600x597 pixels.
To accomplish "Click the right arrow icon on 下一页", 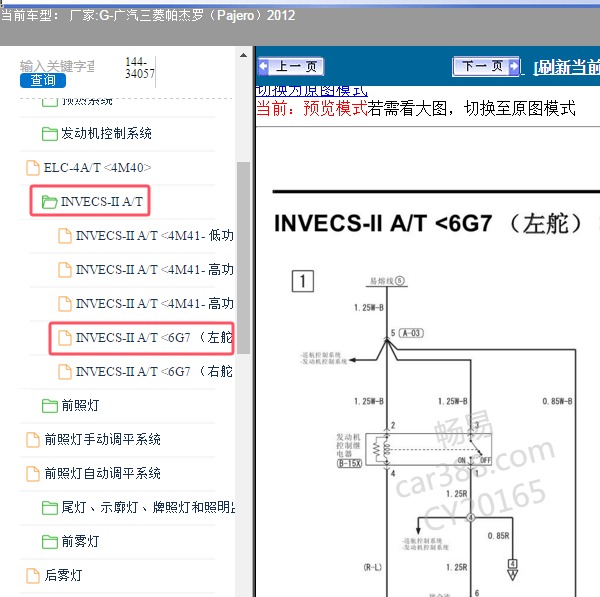I will coord(514,67).
